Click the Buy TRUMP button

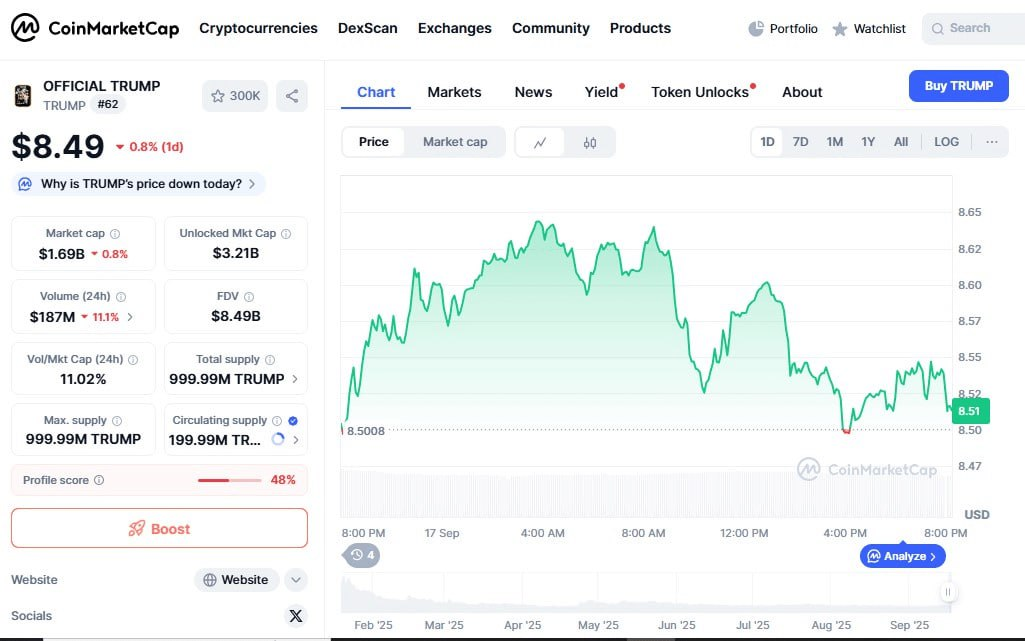pyautogui.click(x=958, y=86)
